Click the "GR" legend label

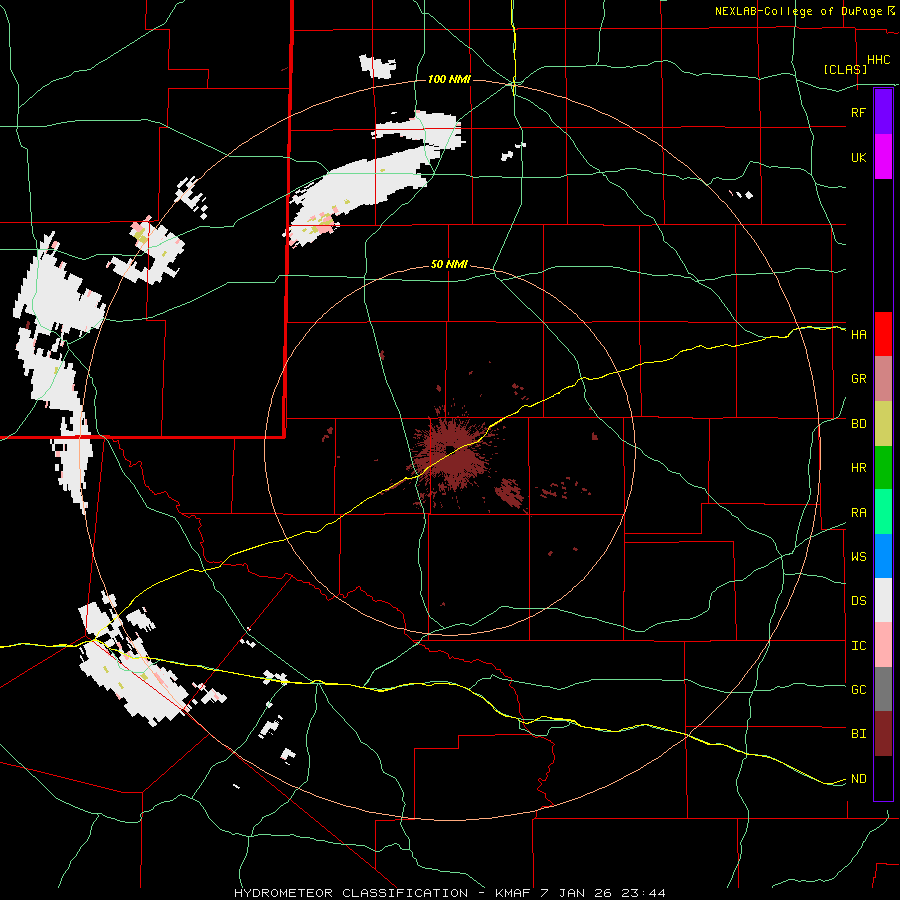click(x=859, y=379)
